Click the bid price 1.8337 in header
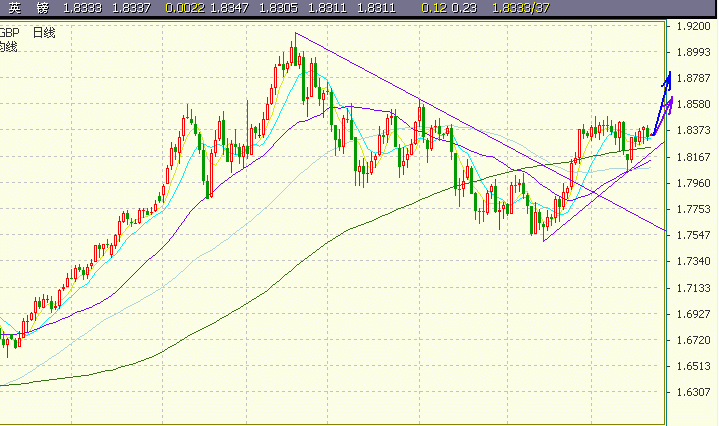719x426 pixels. point(131,8)
